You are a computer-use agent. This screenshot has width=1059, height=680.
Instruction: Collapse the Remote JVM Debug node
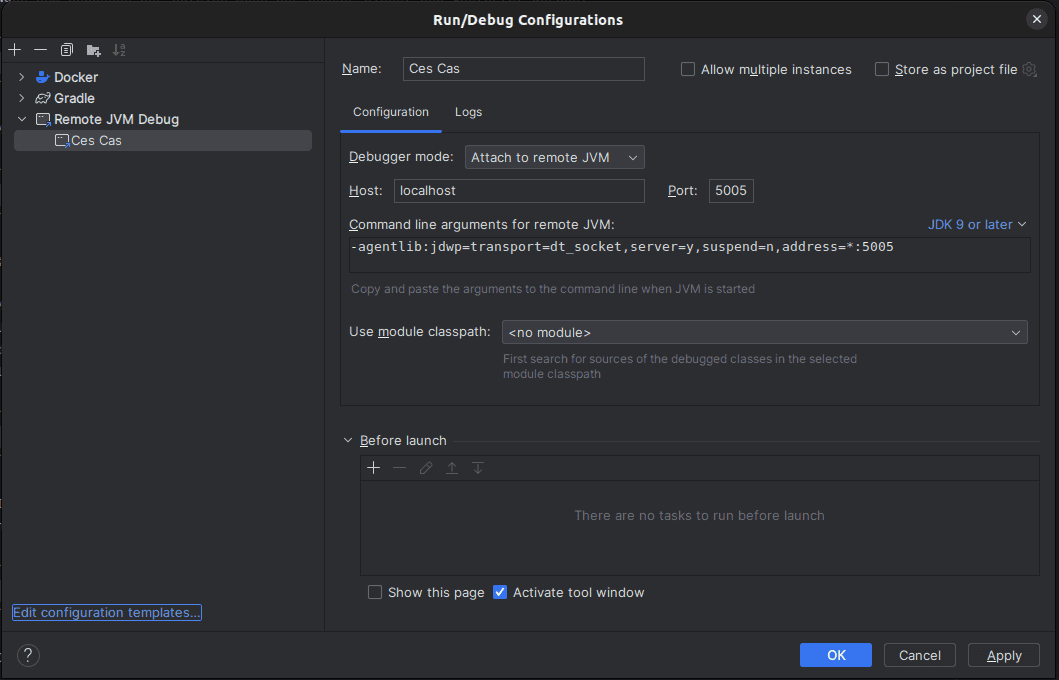(x=22, y=120)
